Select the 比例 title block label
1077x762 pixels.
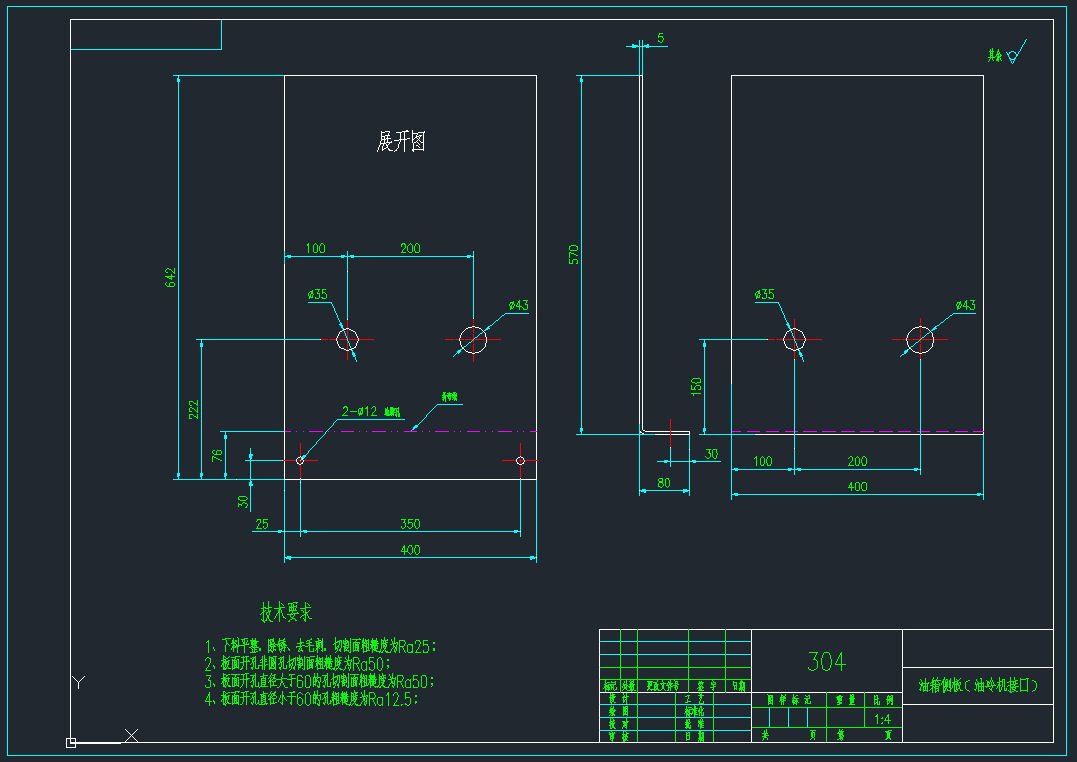(x=883, y=701)
